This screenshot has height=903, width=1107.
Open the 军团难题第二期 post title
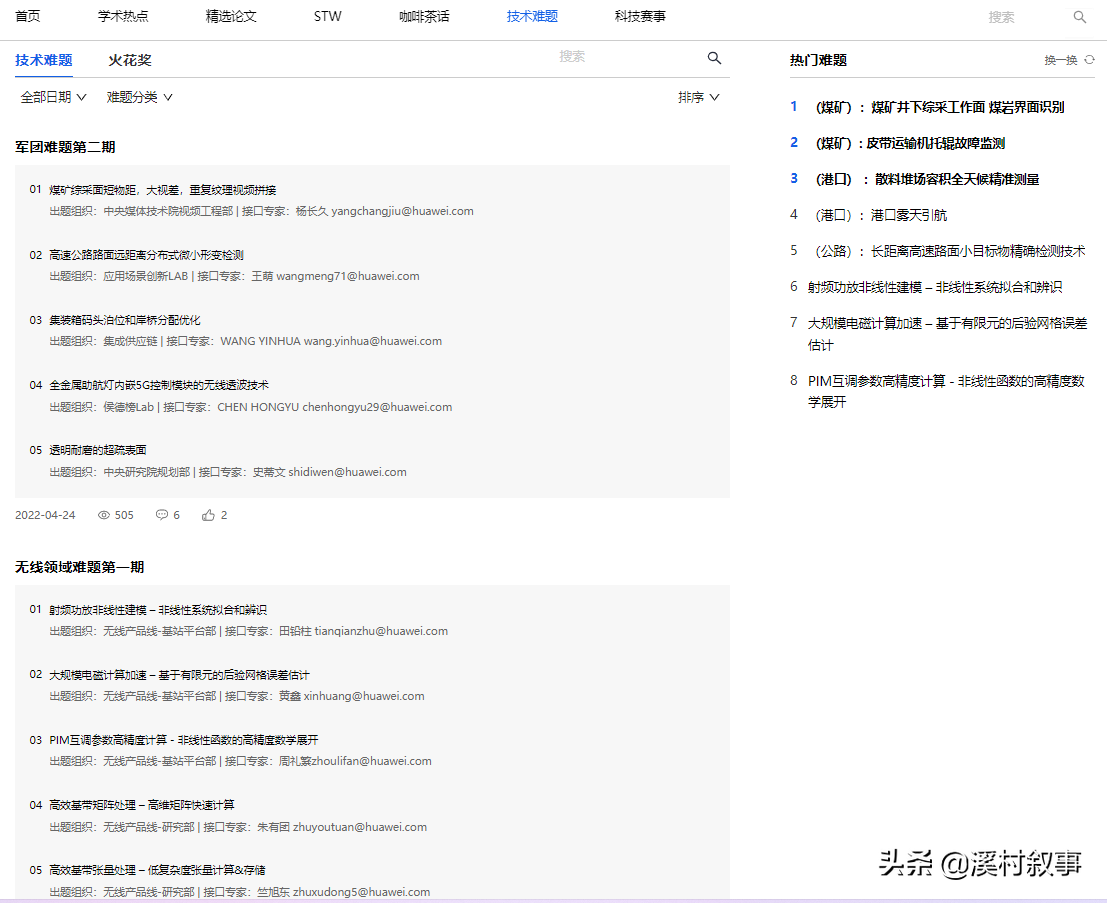(65, 147)
